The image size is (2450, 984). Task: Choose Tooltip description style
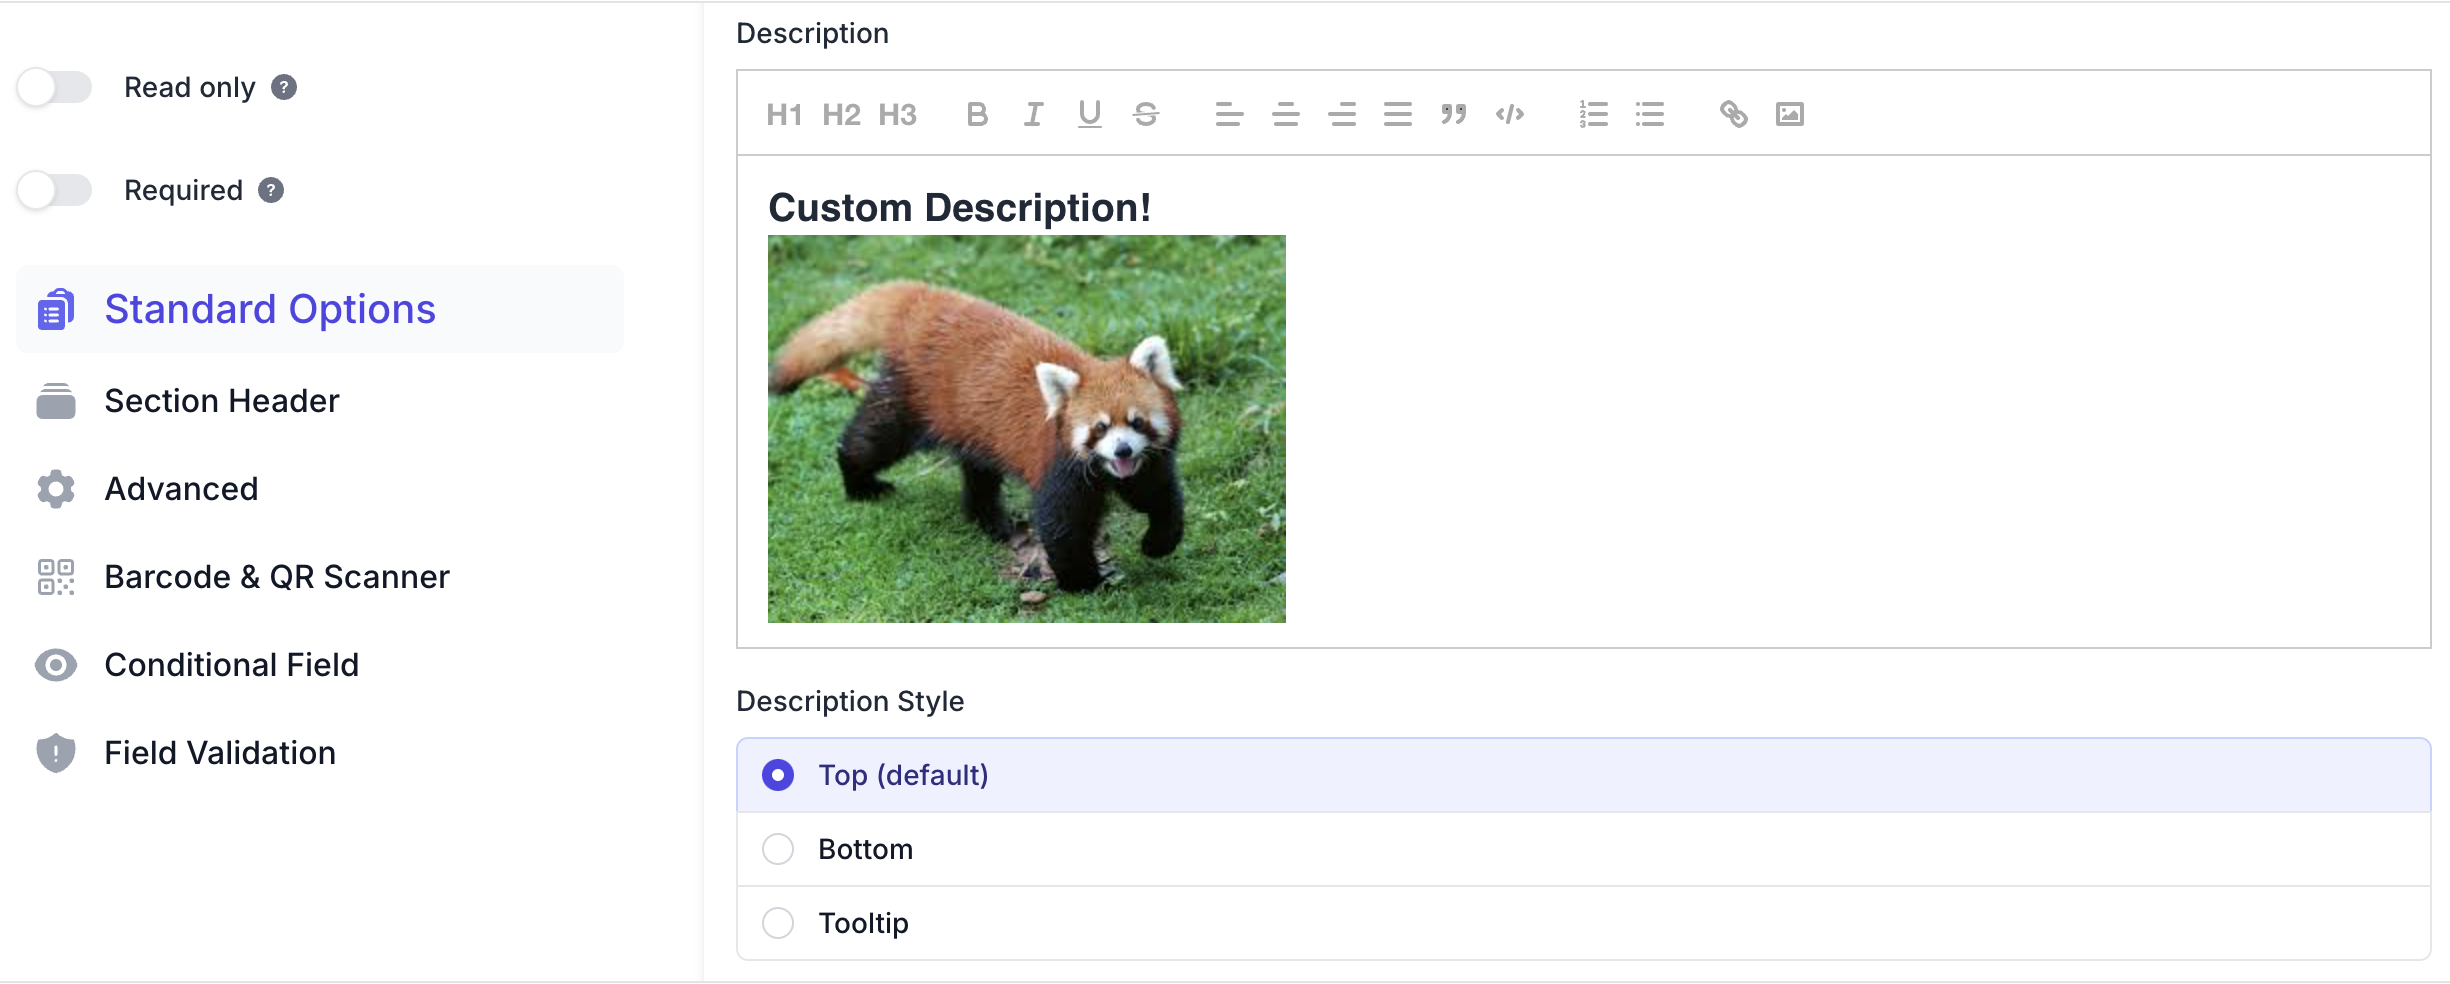778,923
